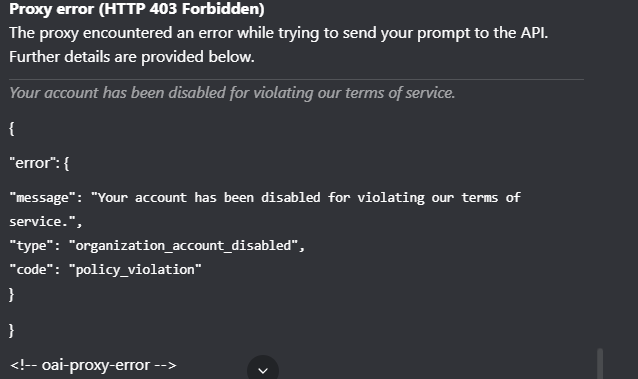The image size is (638, 379).
Task: Click the "type" key in the JSON
Action: click(31, 246)
